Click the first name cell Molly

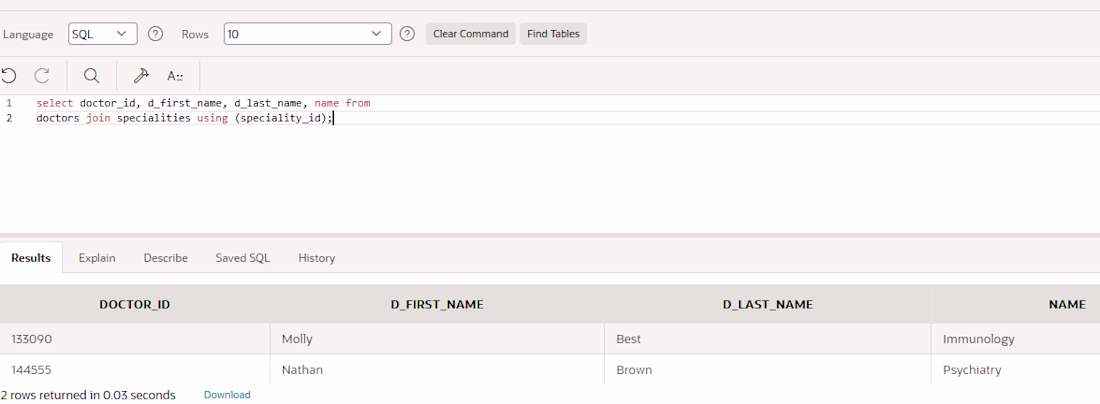click(437, 339)
